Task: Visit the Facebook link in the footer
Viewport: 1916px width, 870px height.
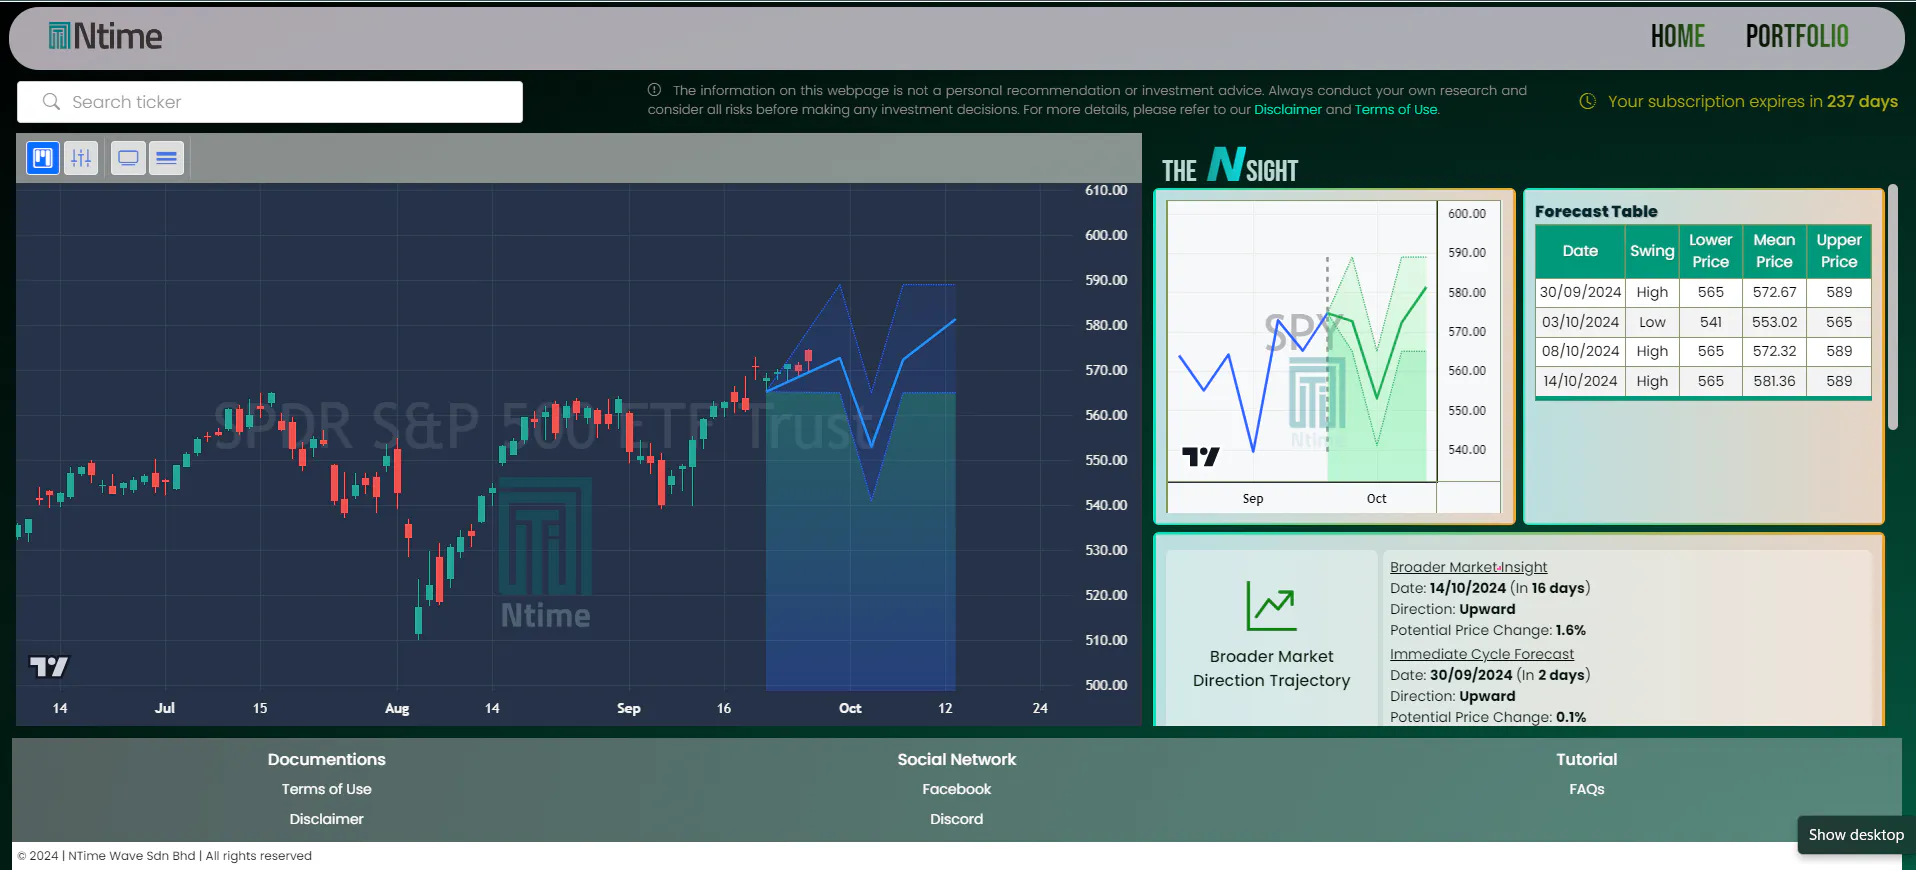Action: tap(957, 789)
